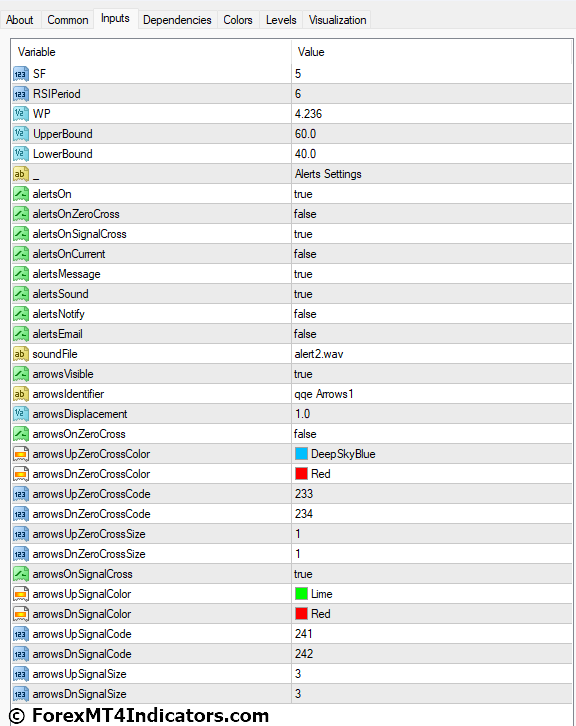This screenshot has width=576, height=726.
Task: Edit the arrowsIdentifier value qqe Arrows1
Action: pyautogui.click(x=324, y=394)
